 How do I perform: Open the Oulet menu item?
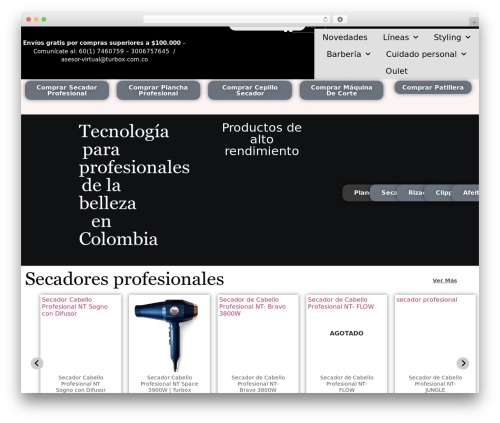tap(396, 71)
